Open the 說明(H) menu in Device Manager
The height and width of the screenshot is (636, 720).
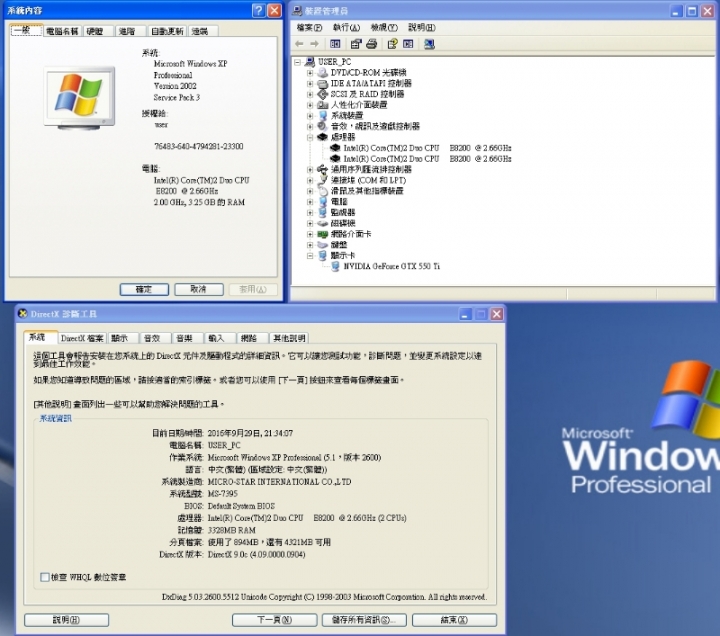coord(422,28)
